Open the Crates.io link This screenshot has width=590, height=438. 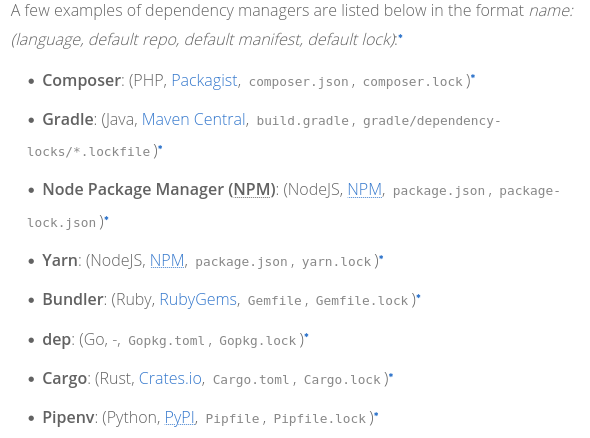(170, 379)
